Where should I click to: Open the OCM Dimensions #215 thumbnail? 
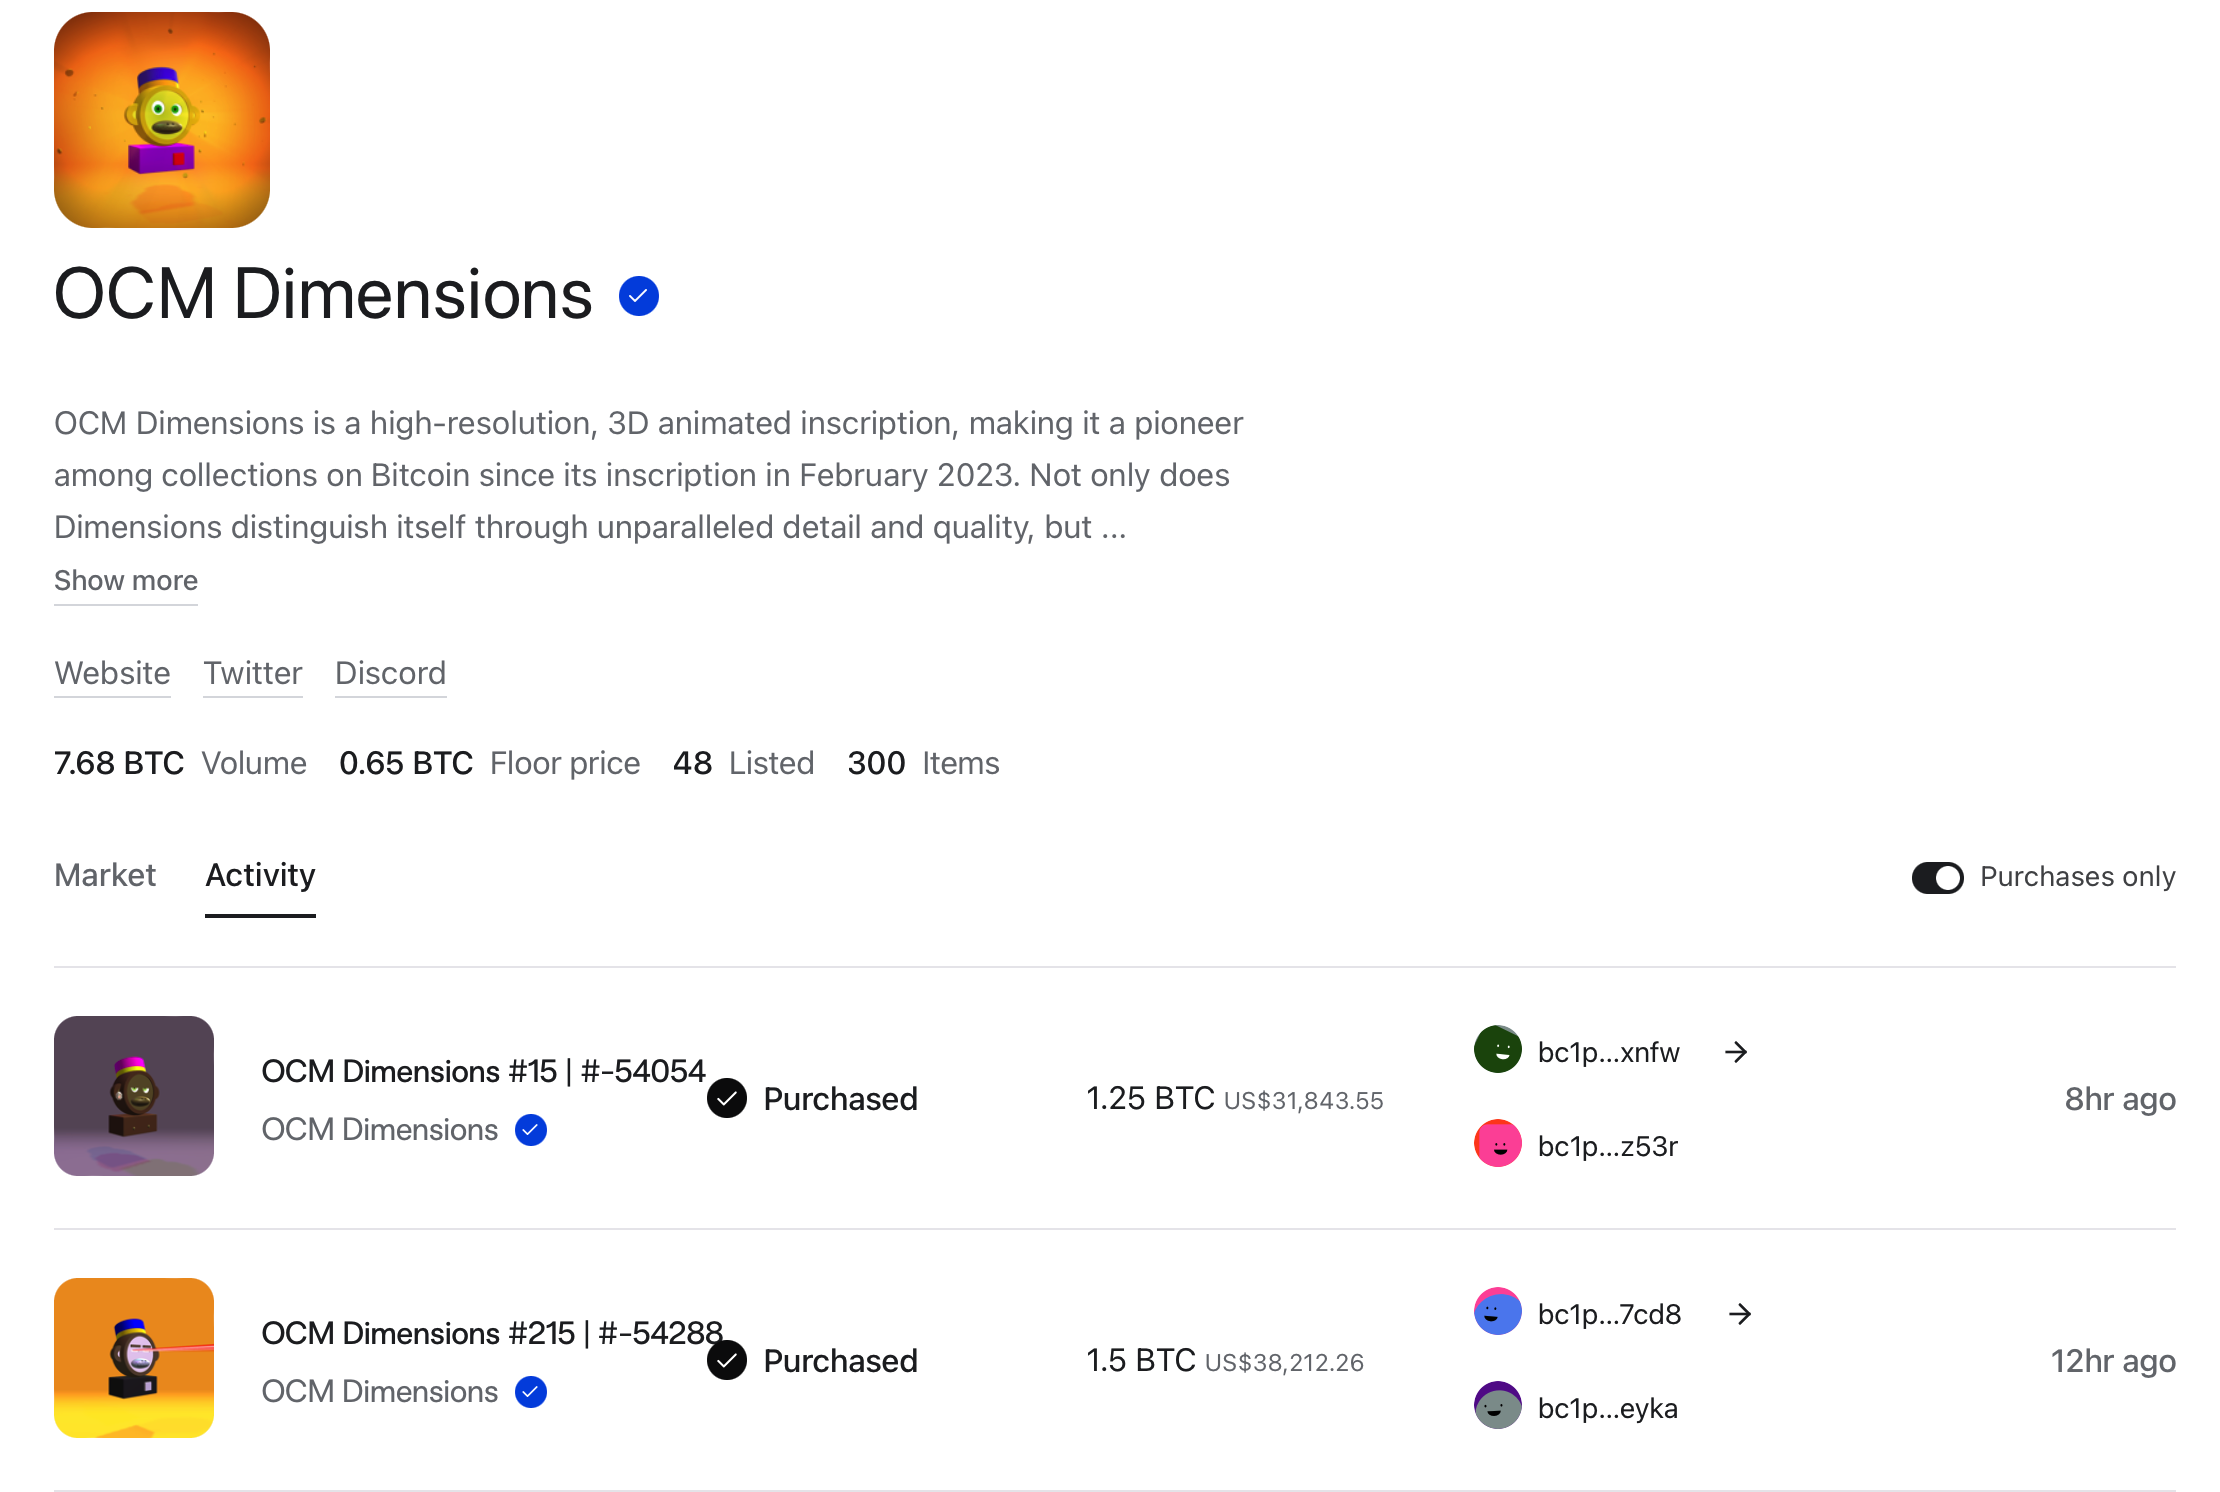click(134, 1358)
